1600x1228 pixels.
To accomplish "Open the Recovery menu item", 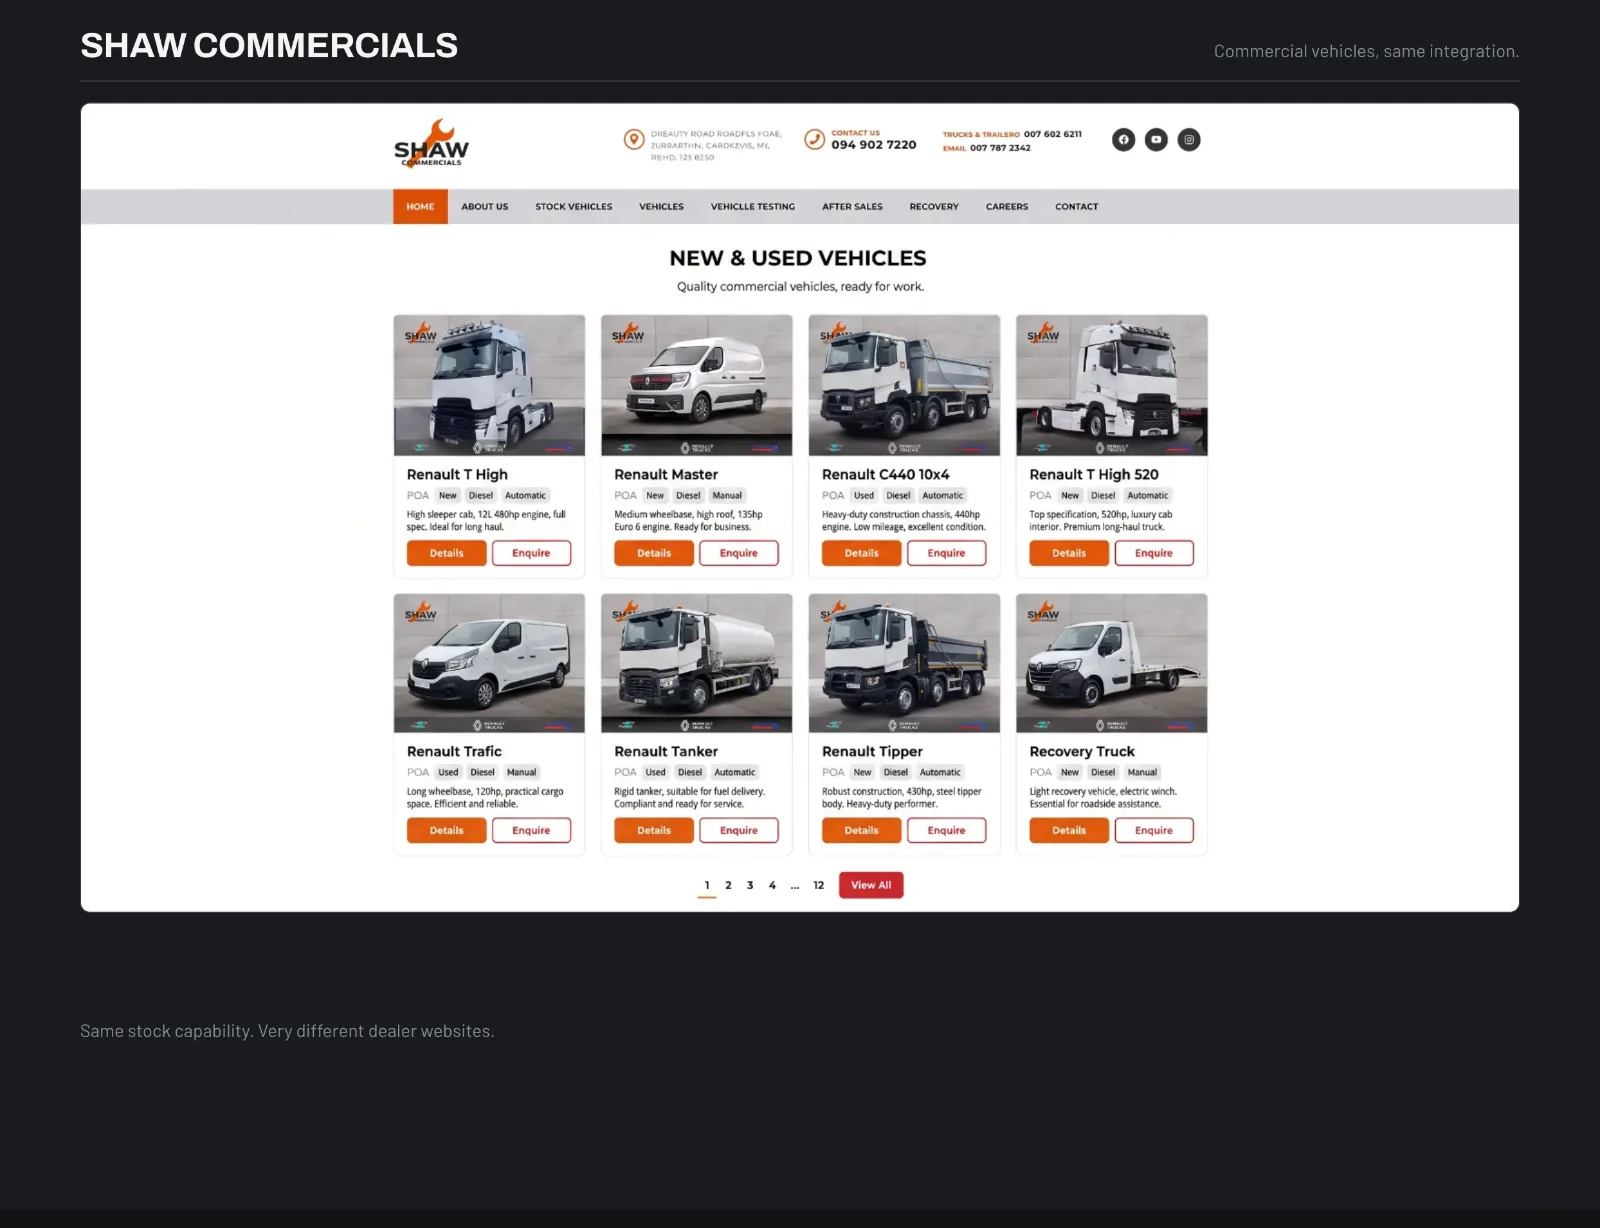I will click(x=934, y=207).
